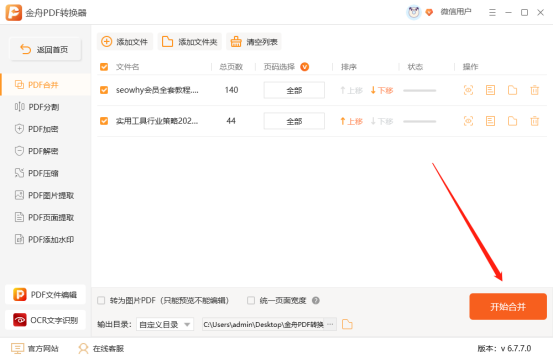This screenshot has height=360, width=553.
Task: Open 在线客服 support link
Action: [x=101, y=348]
